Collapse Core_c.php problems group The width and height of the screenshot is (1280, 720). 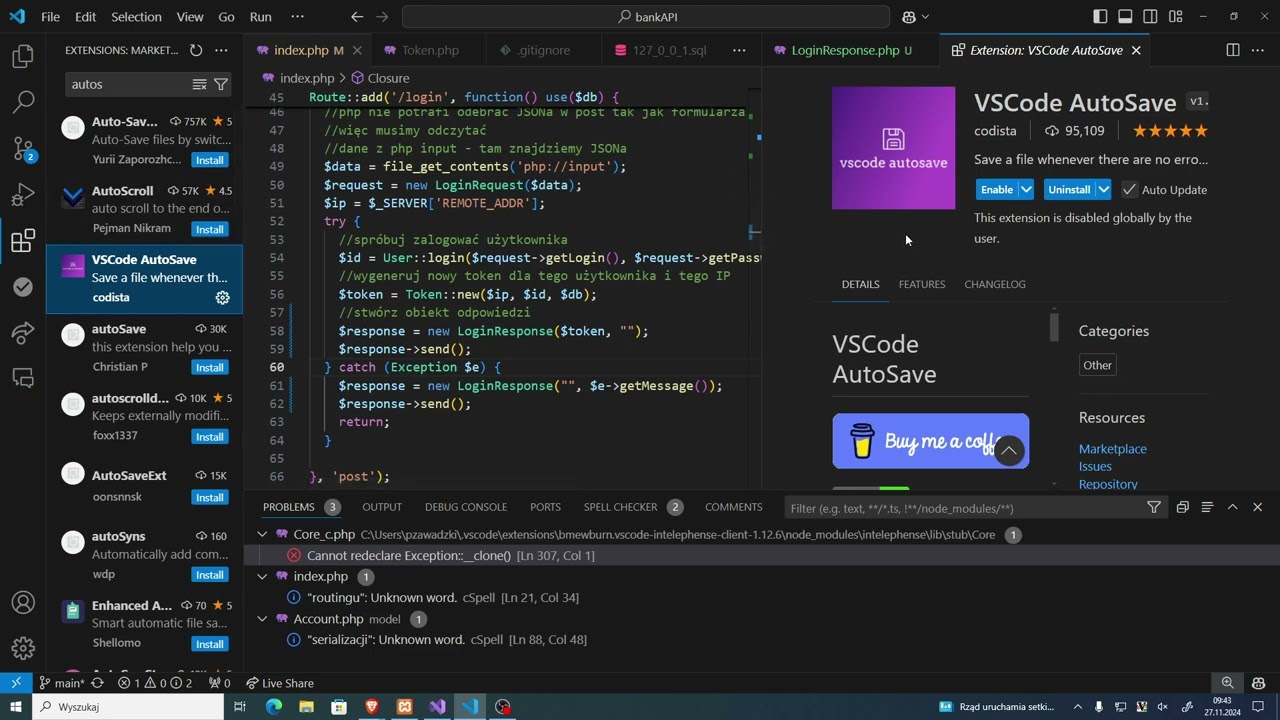[x=262, y=535]
